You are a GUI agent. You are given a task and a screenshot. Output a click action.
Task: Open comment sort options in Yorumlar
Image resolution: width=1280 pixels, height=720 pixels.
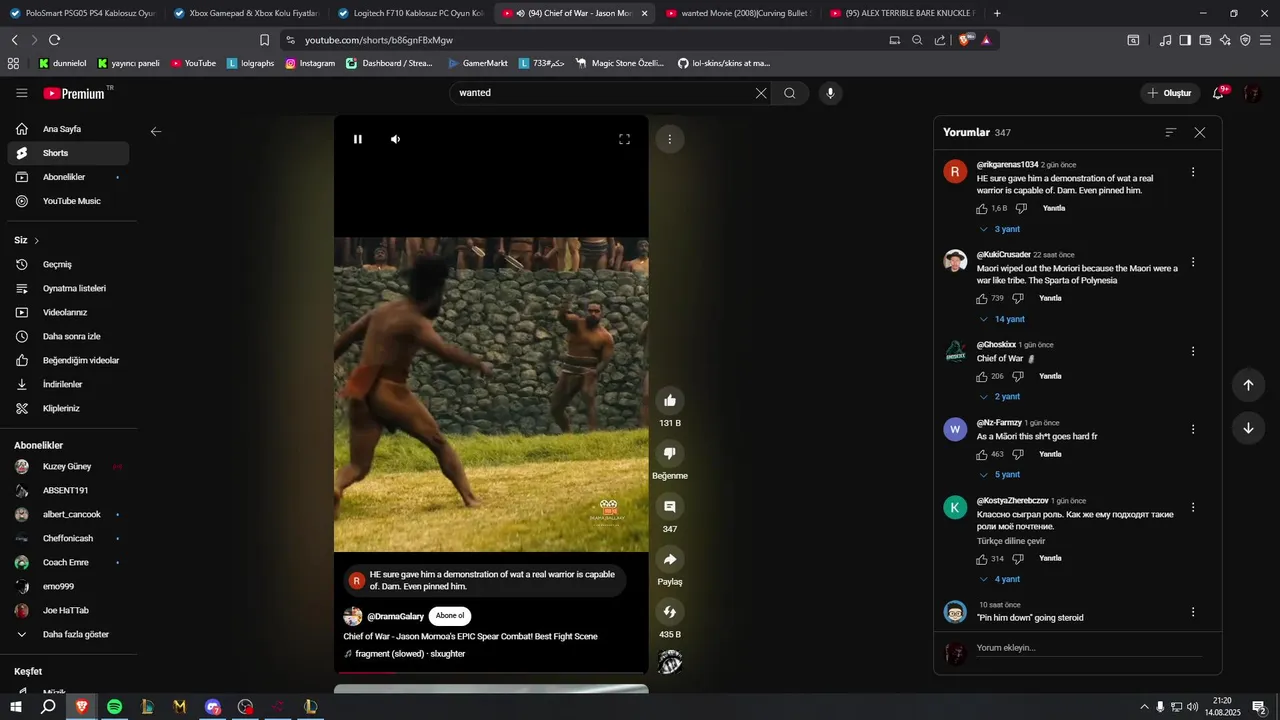(1171, 132)
